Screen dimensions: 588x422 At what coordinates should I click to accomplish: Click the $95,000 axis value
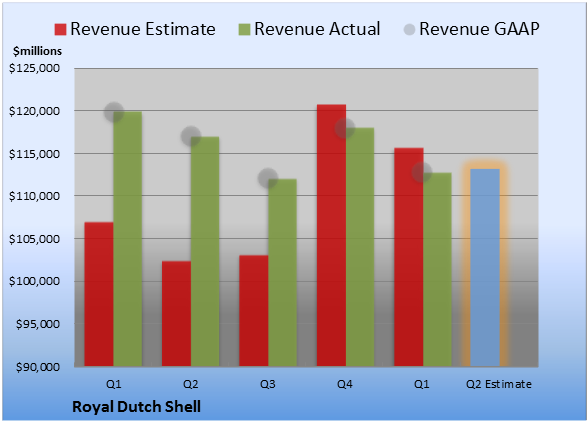38,324
